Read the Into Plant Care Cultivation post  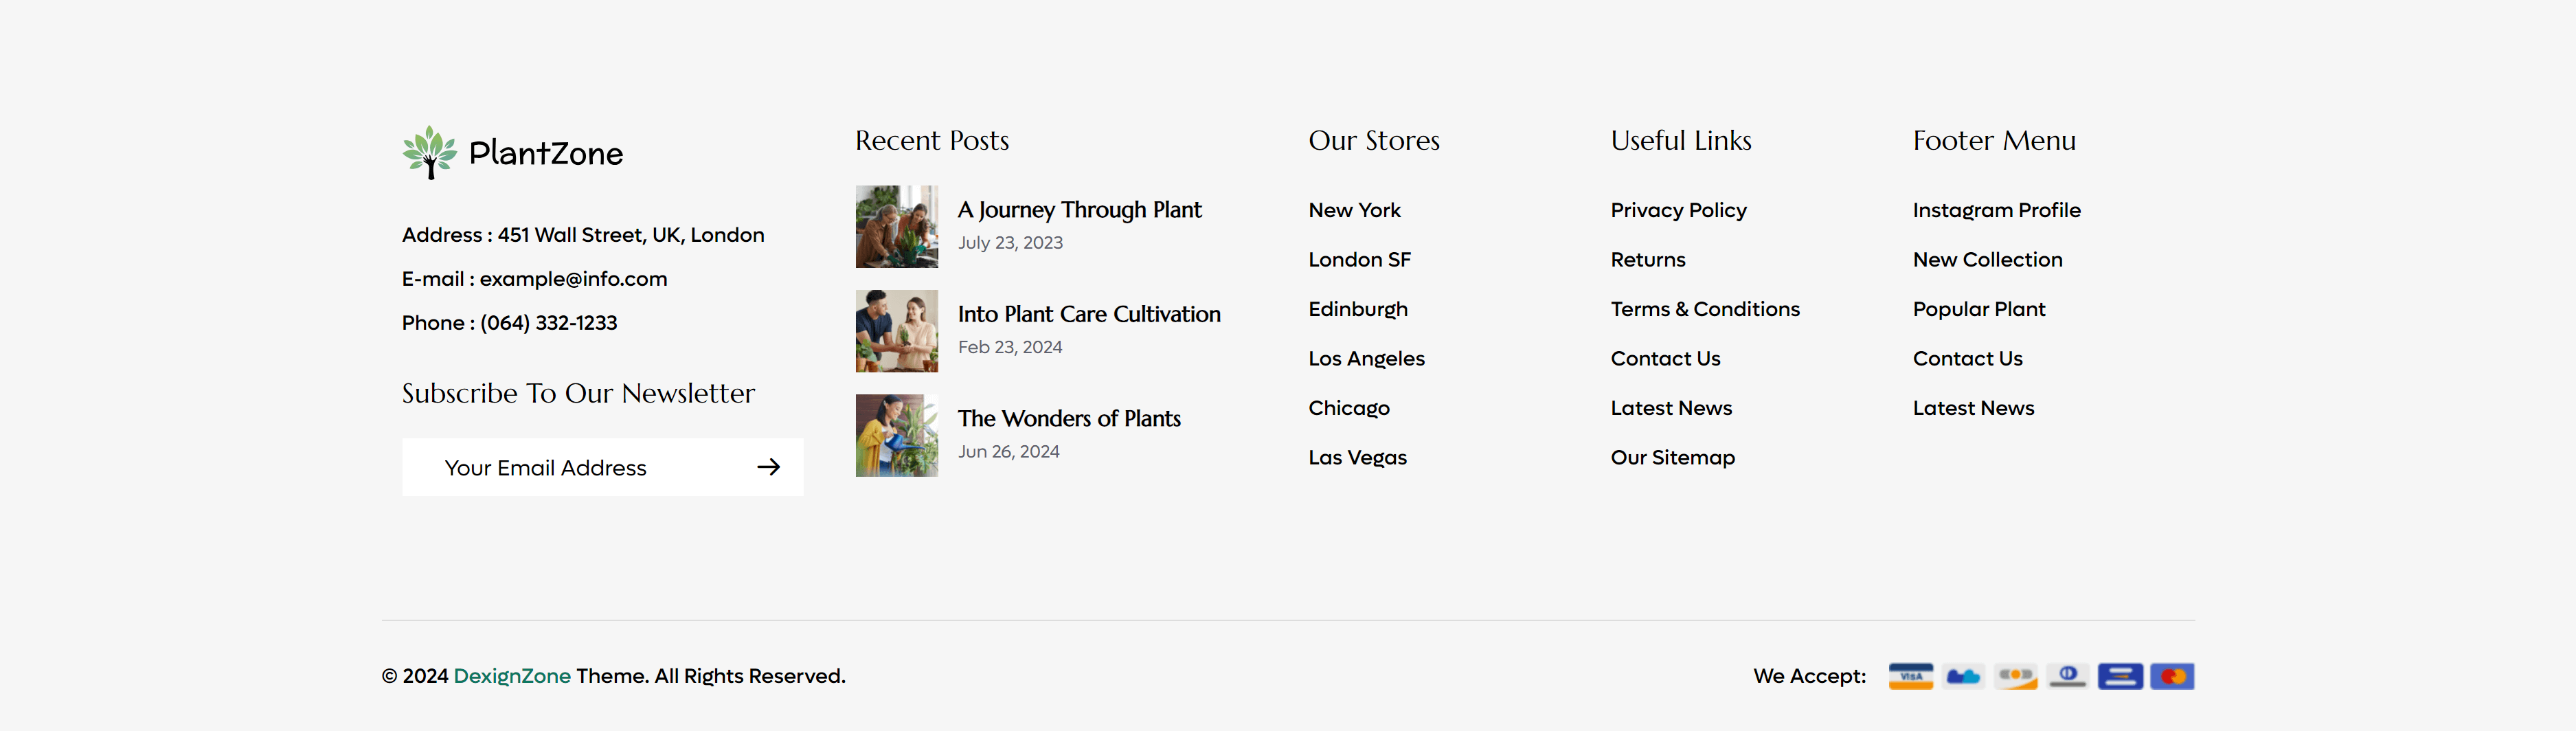(x=1089, y=314)
